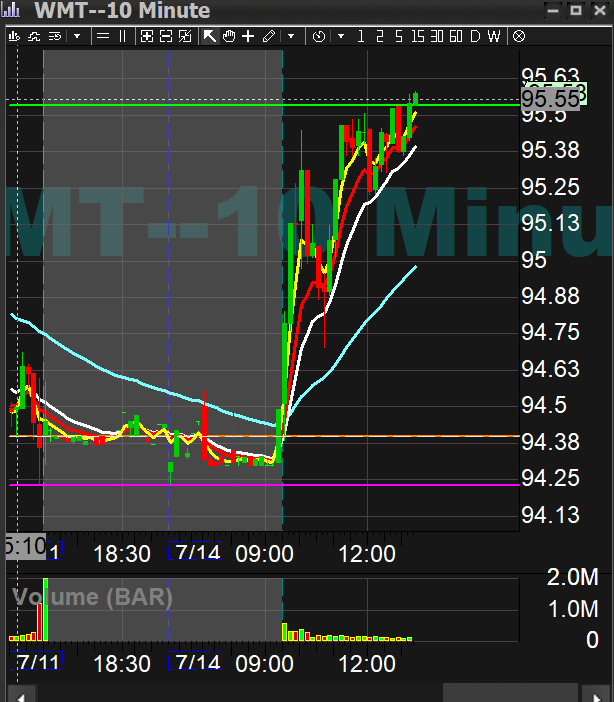Viewport: 614px width, 702px height.
Task: Click the chart settings list icon
Action: [x=55, y=36]
